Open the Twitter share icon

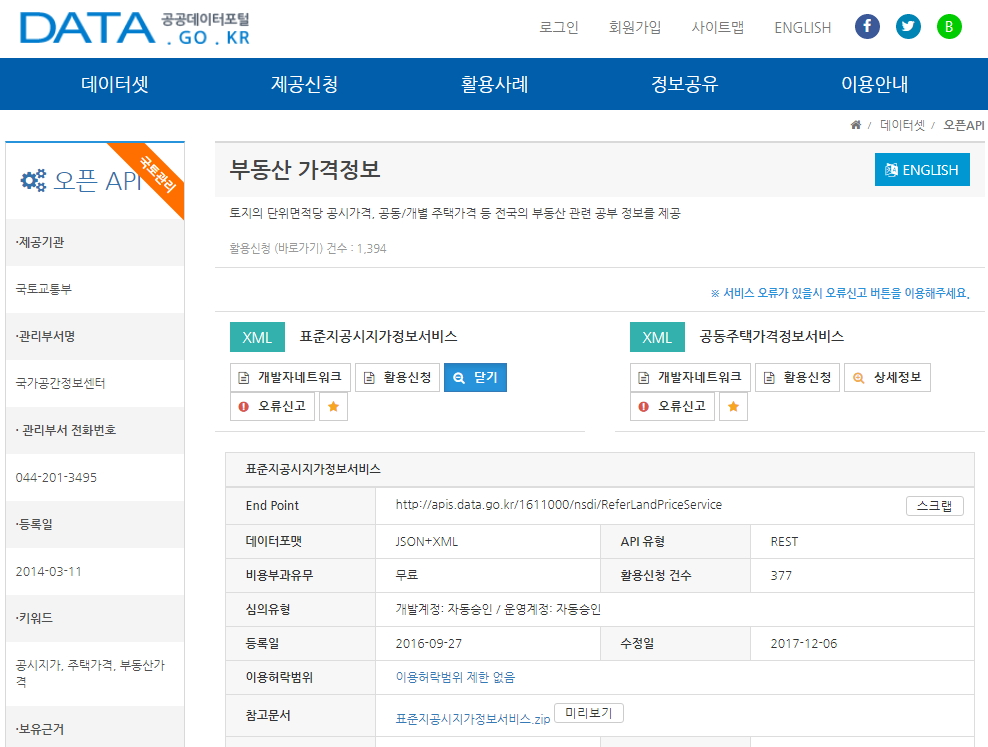coord(908,26)
